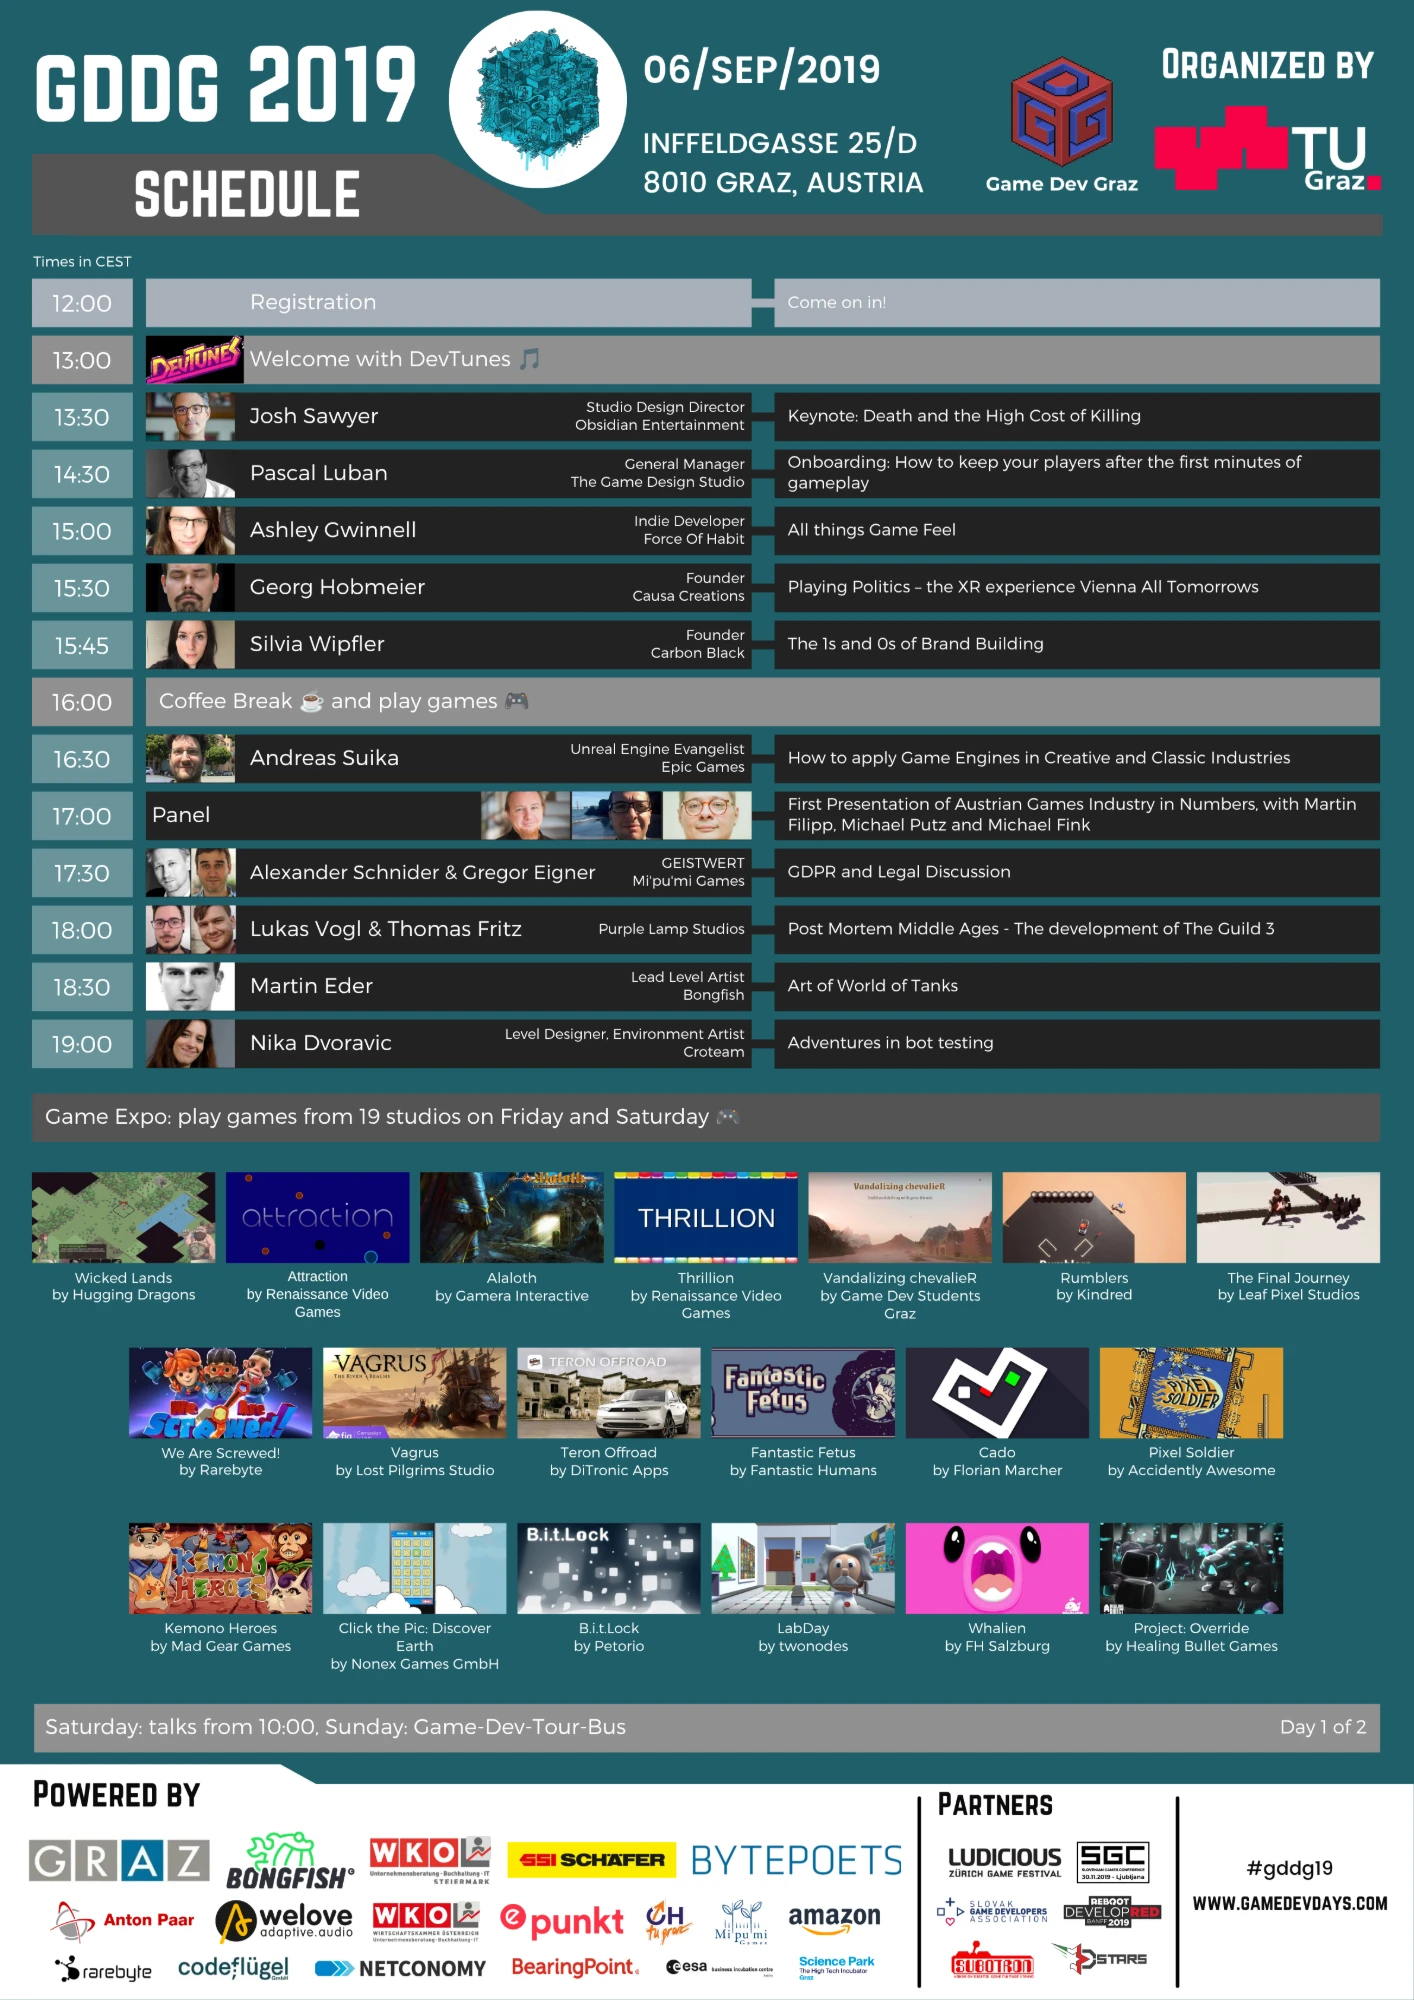Open the Fantastic Fetus game thumbnail
The image size is (1414, 2000).
803,1392
